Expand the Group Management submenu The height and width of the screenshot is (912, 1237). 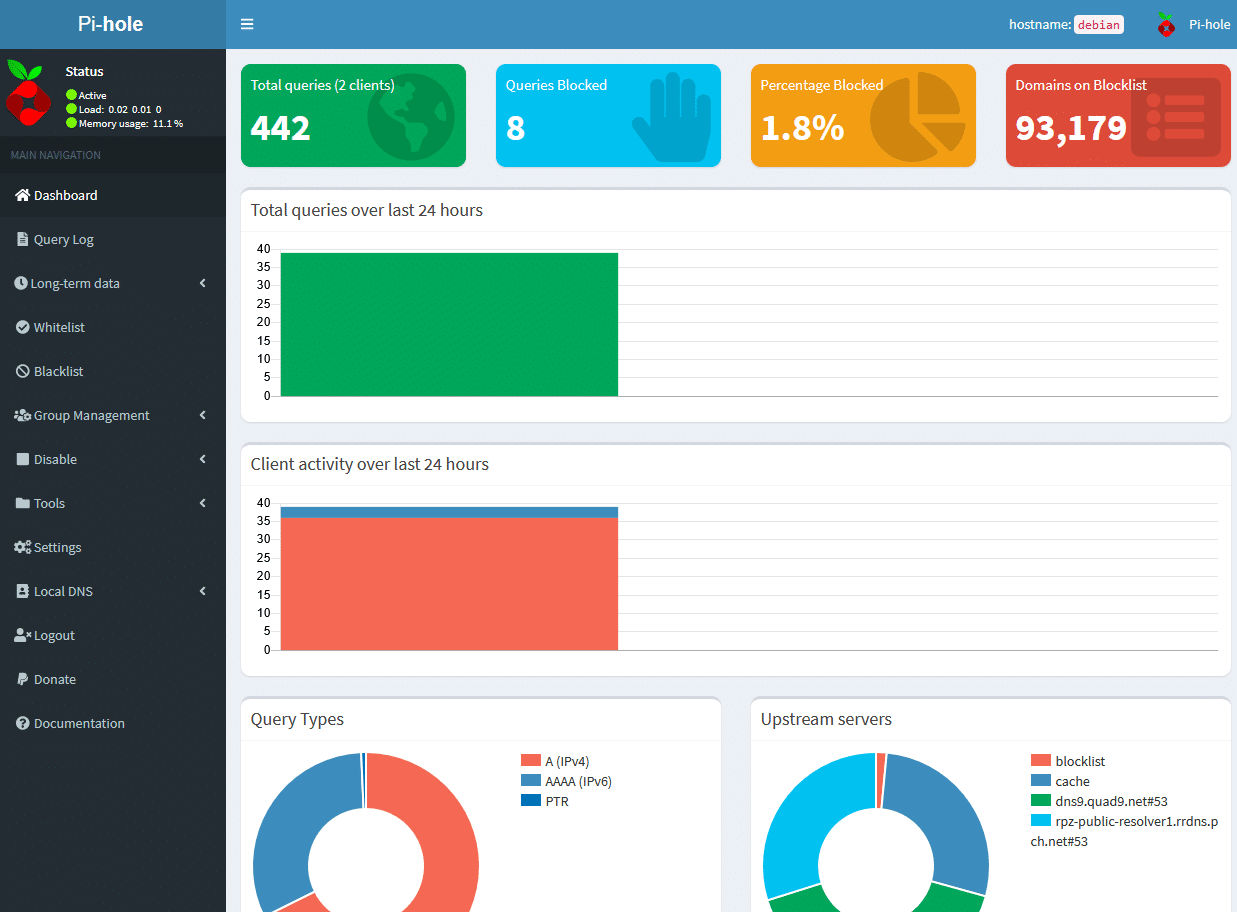(x=203, y=416)
